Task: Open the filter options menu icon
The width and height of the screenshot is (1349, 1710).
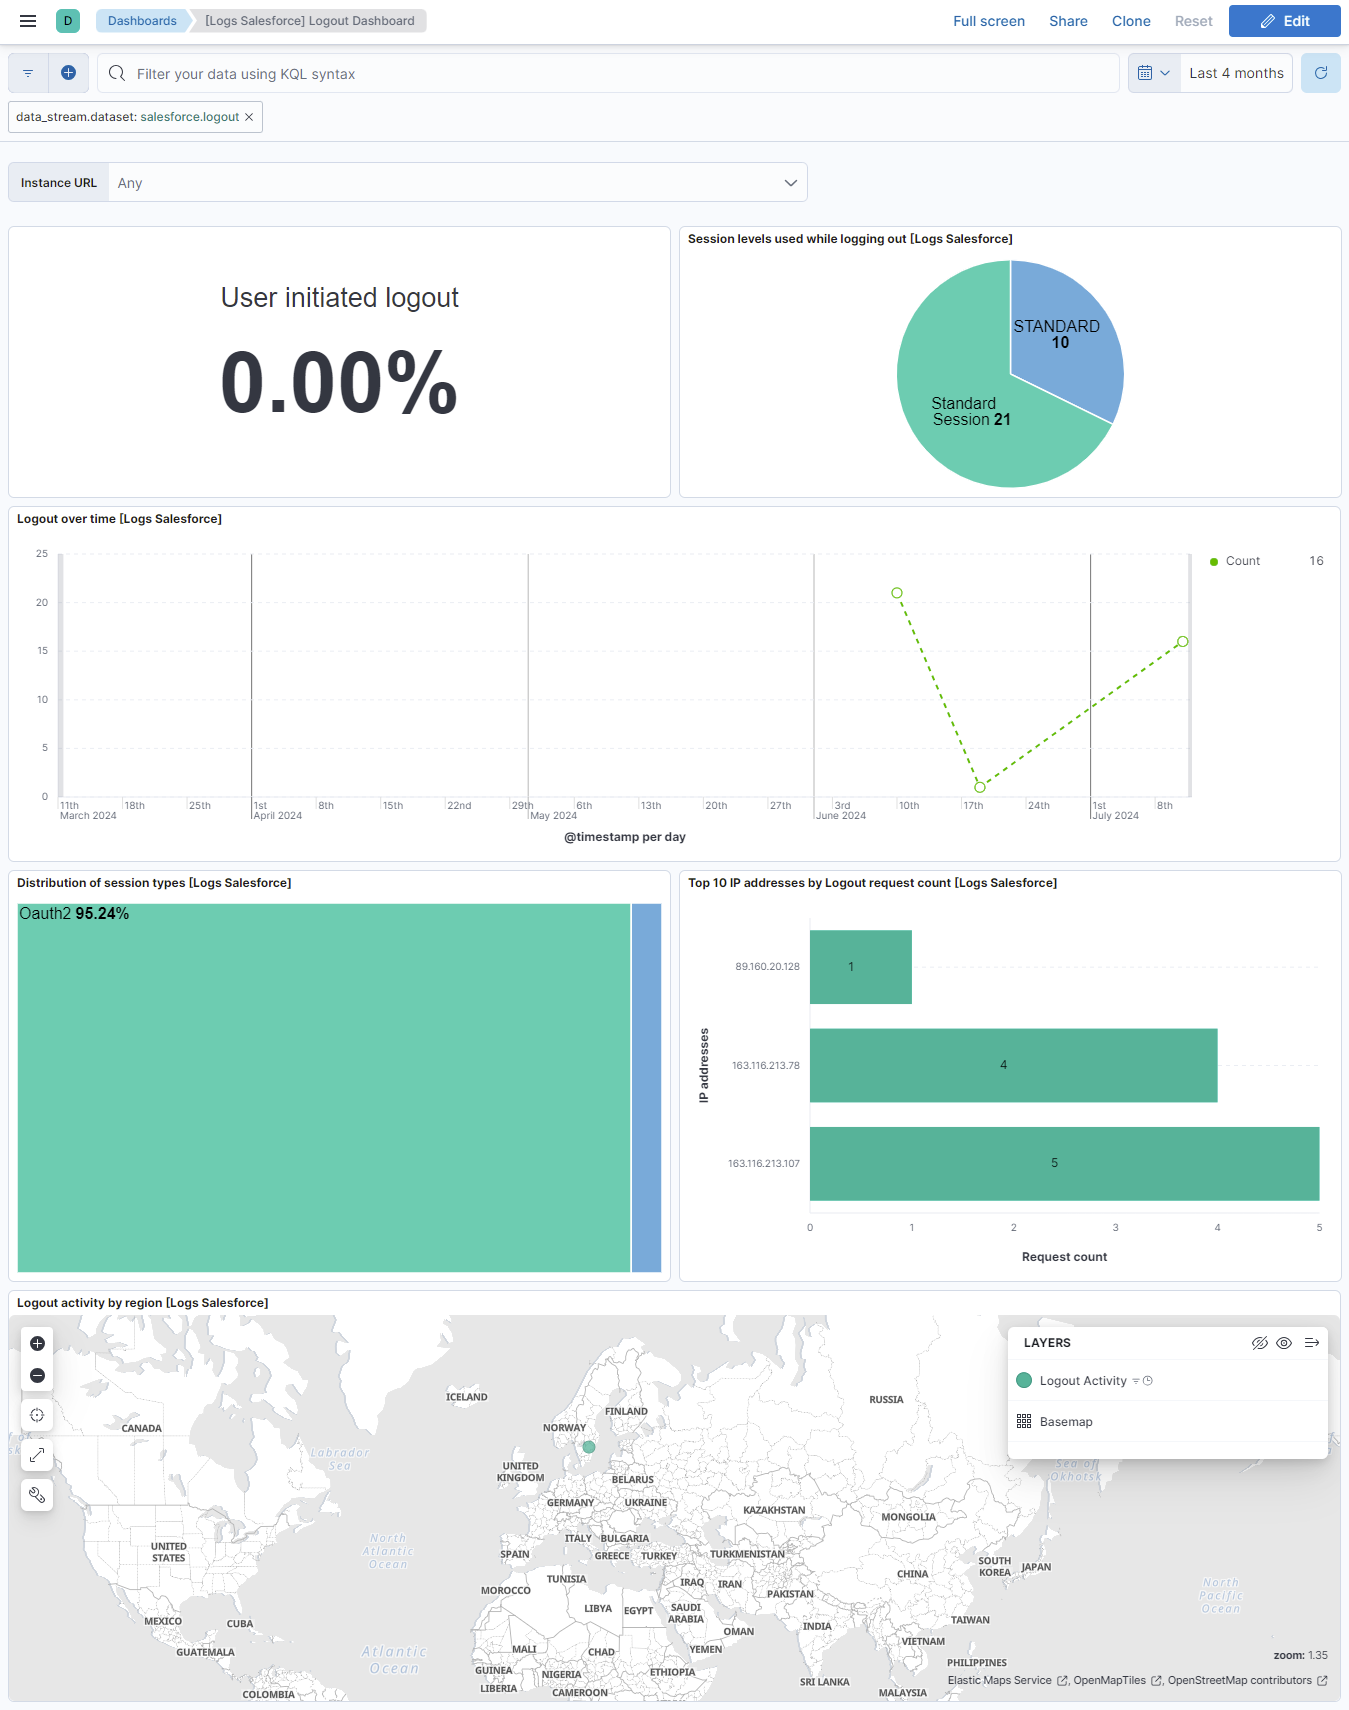Action: [x=28, y=73]
